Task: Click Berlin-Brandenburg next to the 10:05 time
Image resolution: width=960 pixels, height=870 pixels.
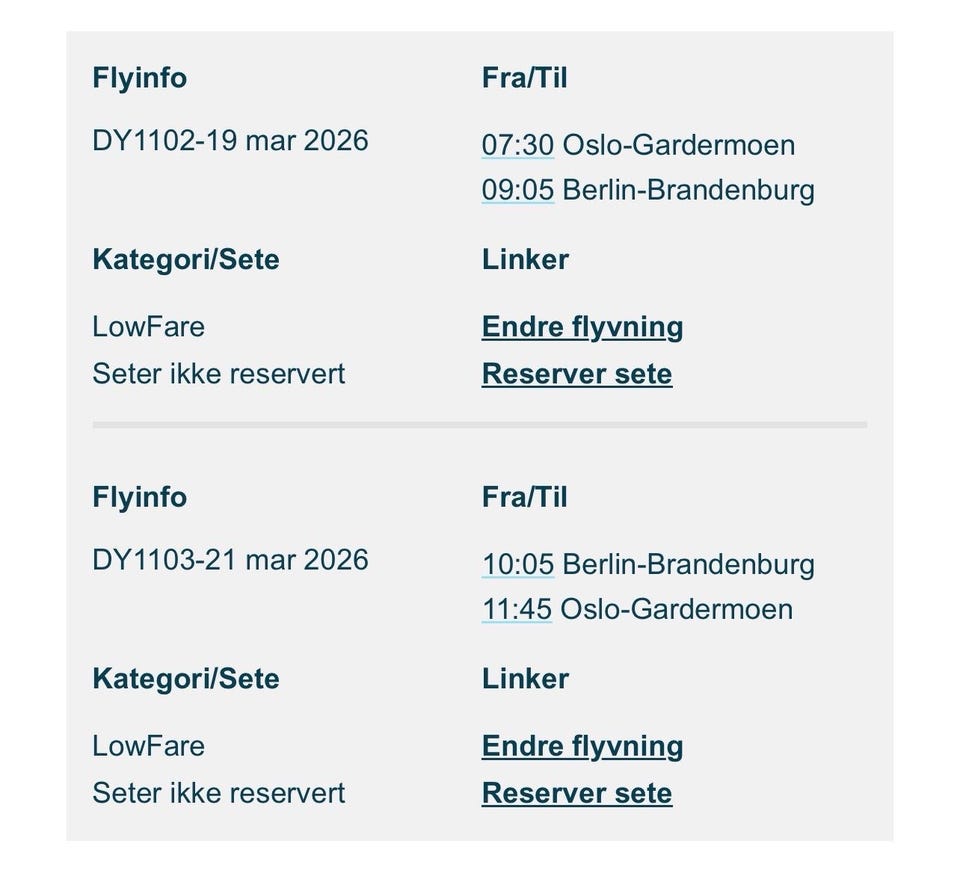Action: pos(688,564)
